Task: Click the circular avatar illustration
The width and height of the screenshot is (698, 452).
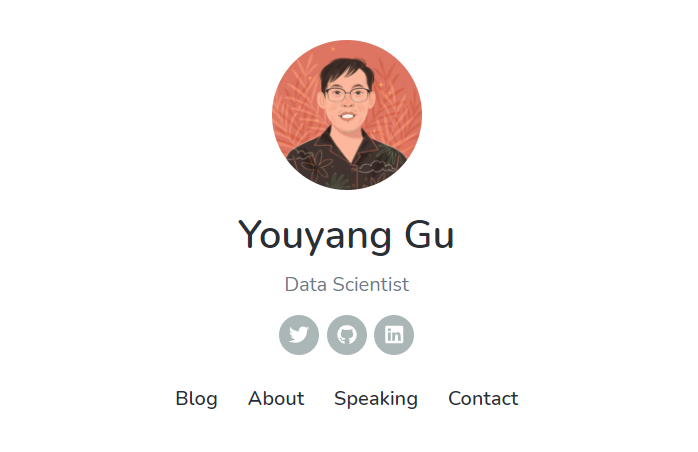Action: pyautogui.click(x=347, y=115)
